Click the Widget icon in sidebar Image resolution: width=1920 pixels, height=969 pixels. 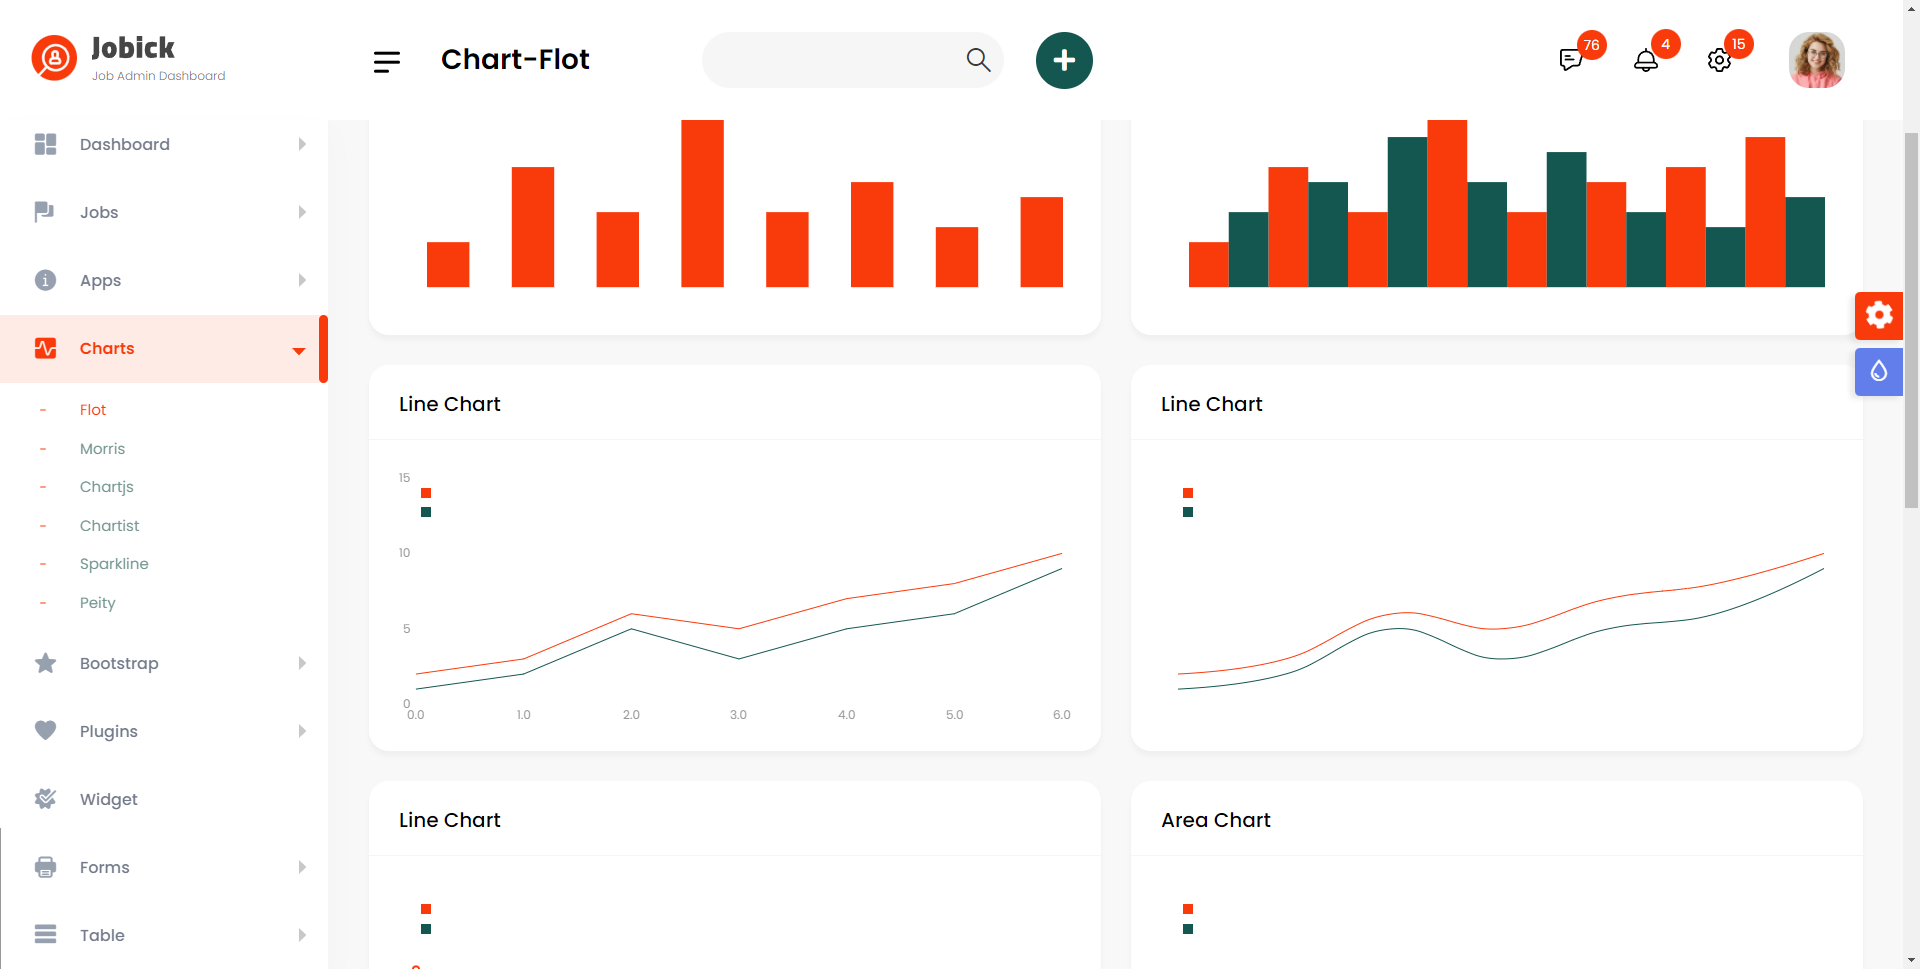coord(45,799)
